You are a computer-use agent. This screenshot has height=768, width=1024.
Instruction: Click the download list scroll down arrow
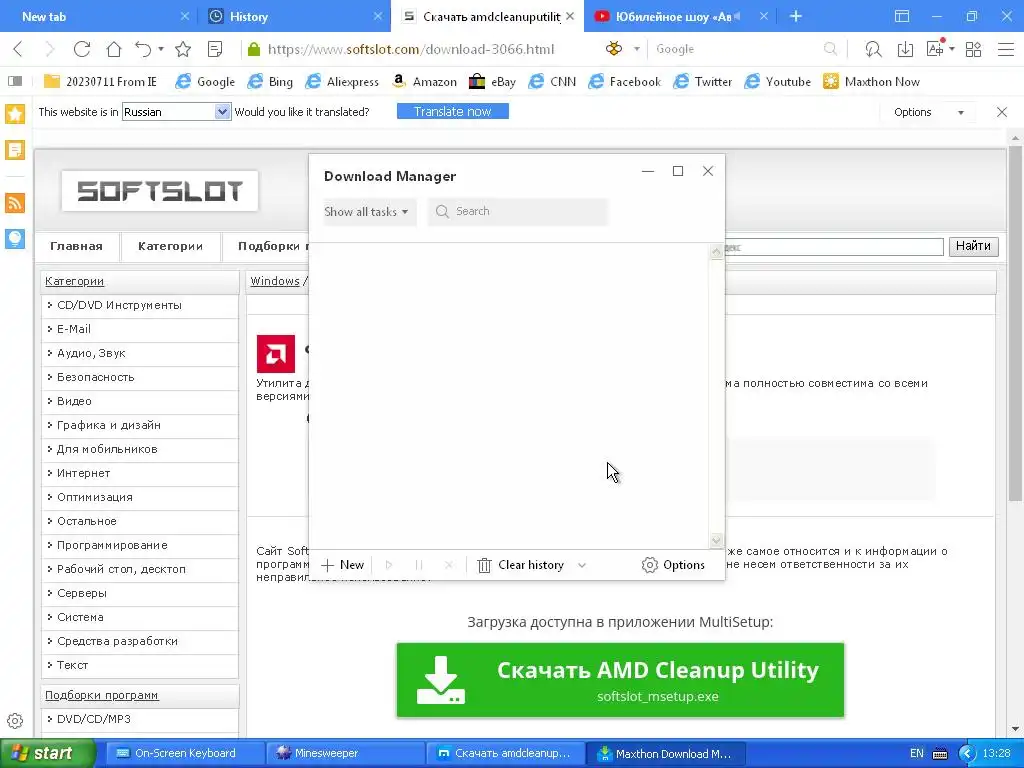coord(716,540)
